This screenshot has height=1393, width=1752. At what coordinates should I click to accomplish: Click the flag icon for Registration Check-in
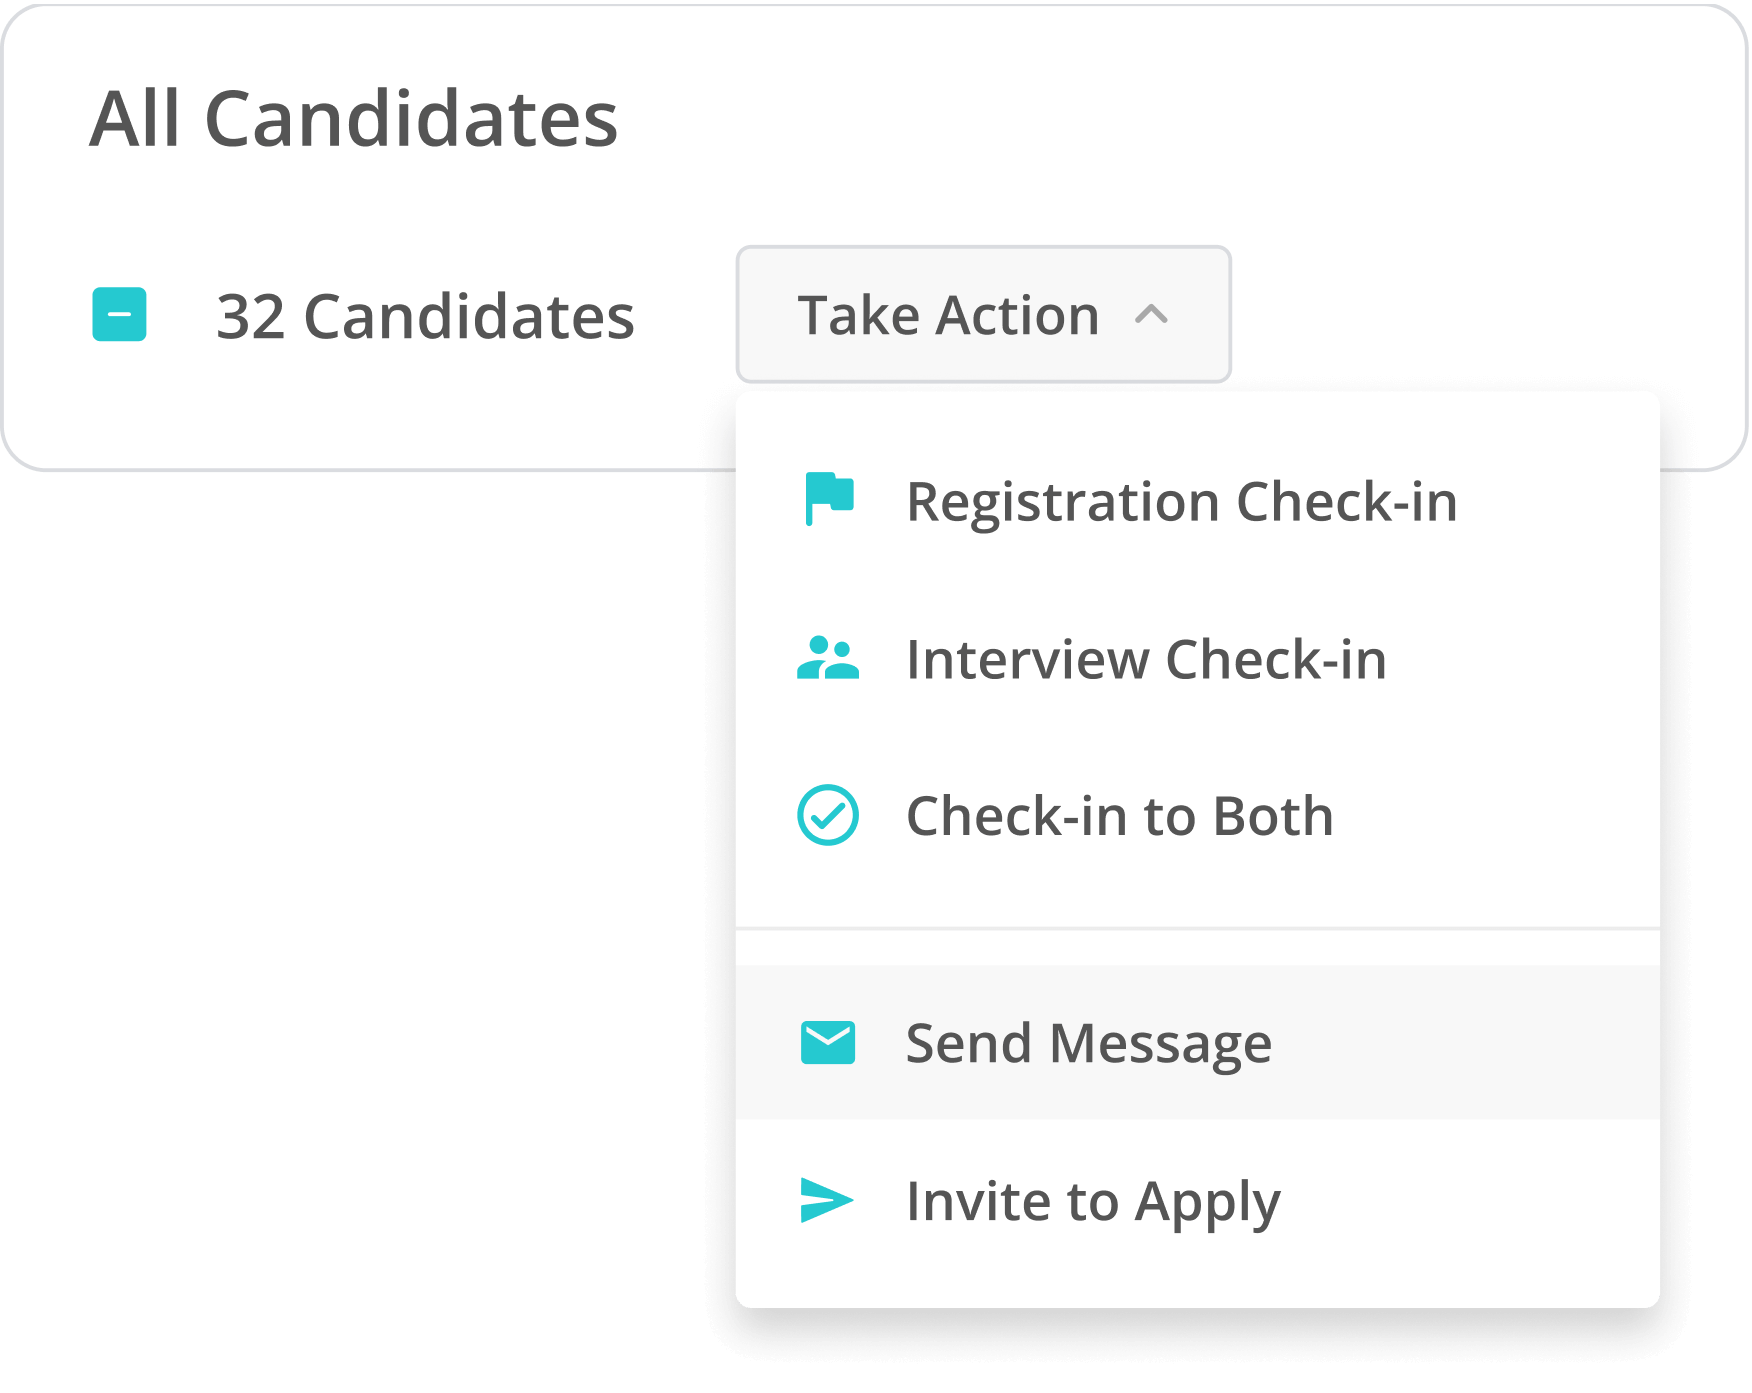(829, 498)
